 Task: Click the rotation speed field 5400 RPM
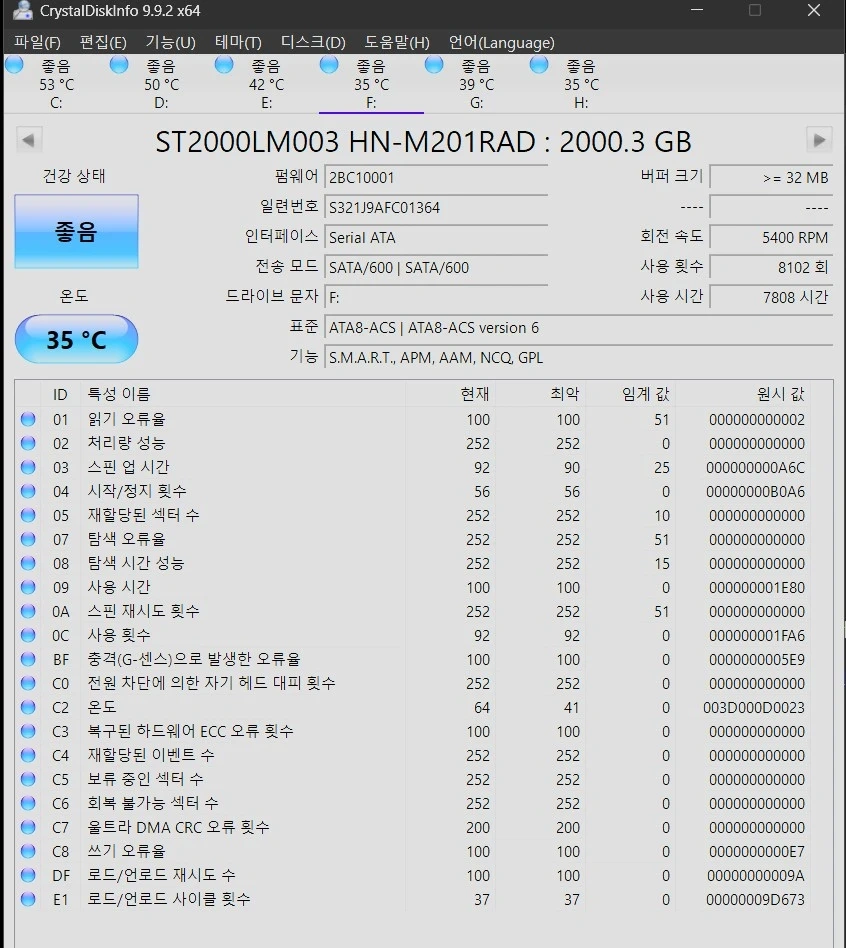(771, 238)
